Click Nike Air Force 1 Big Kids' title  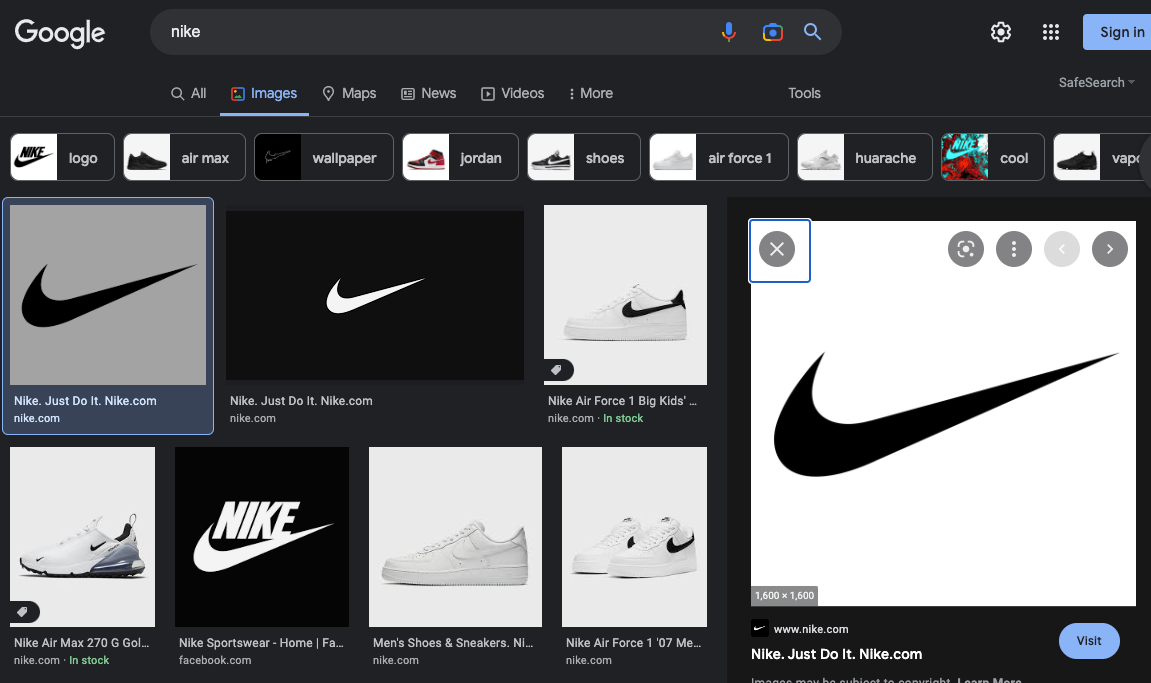click(622, 401)
